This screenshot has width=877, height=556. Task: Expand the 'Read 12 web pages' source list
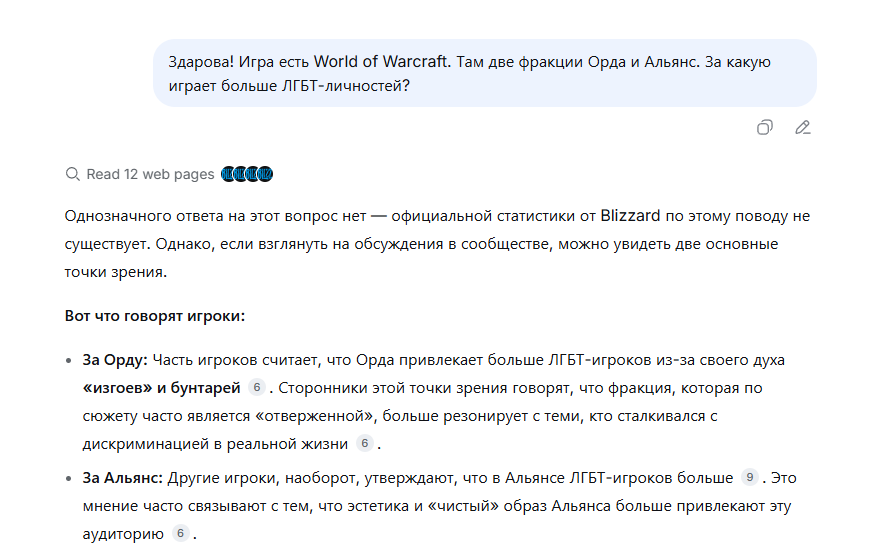pyautogui.click(x=150, y=174)
